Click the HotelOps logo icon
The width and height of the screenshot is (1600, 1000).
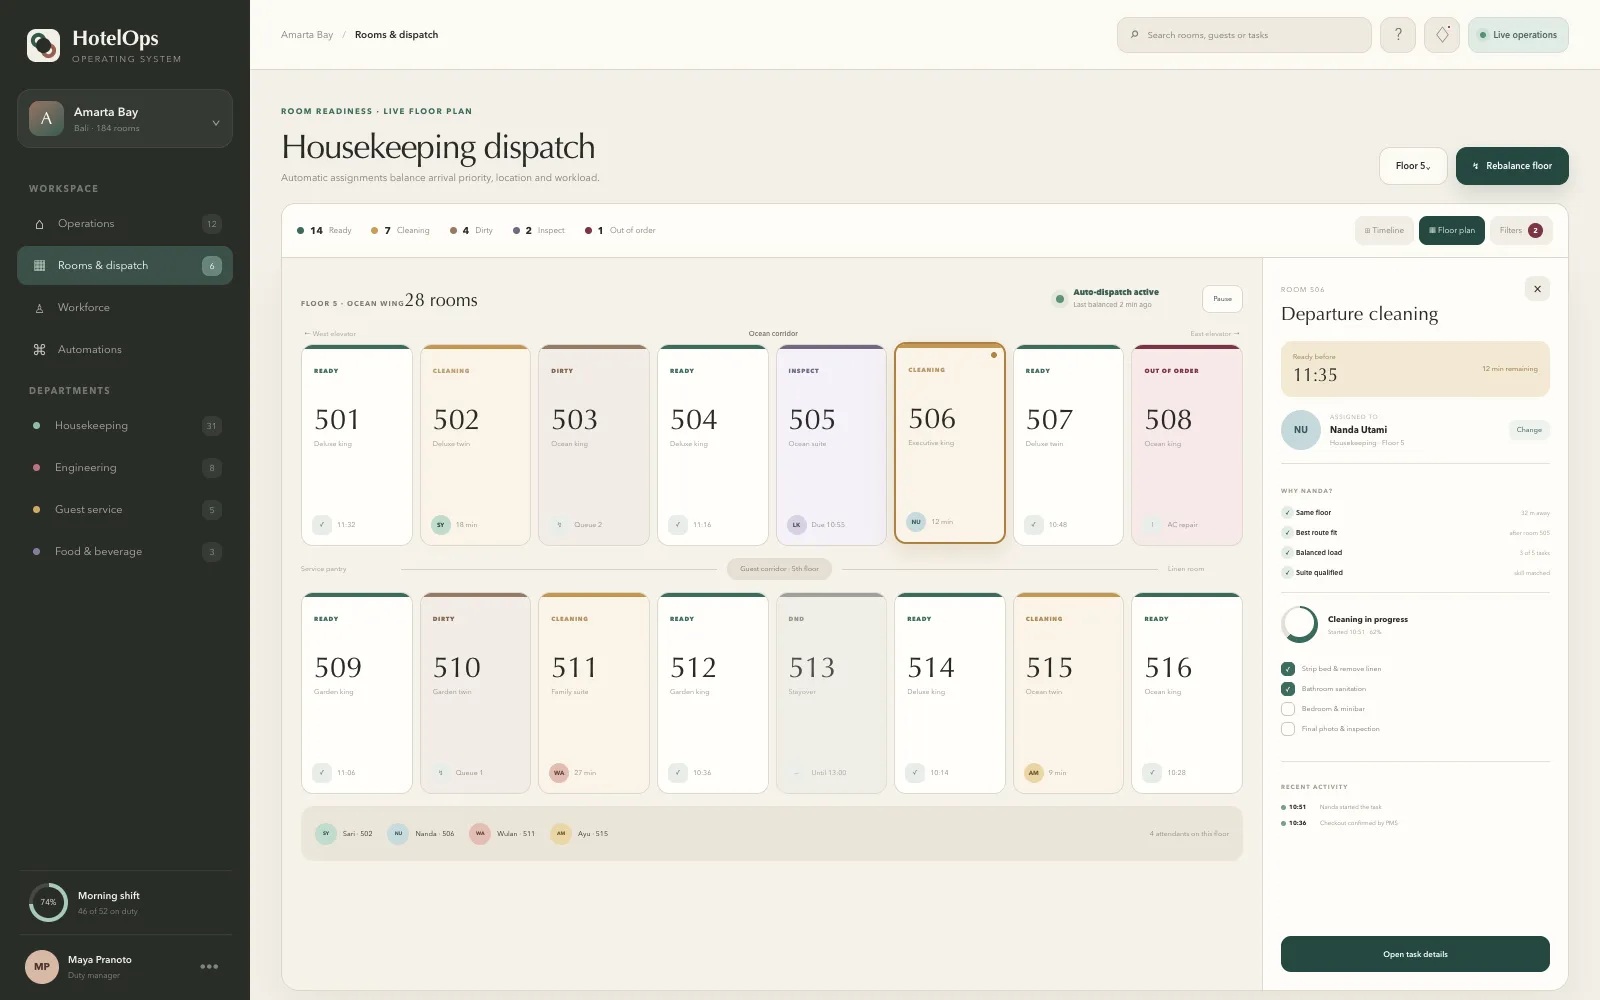pos(43,45)
